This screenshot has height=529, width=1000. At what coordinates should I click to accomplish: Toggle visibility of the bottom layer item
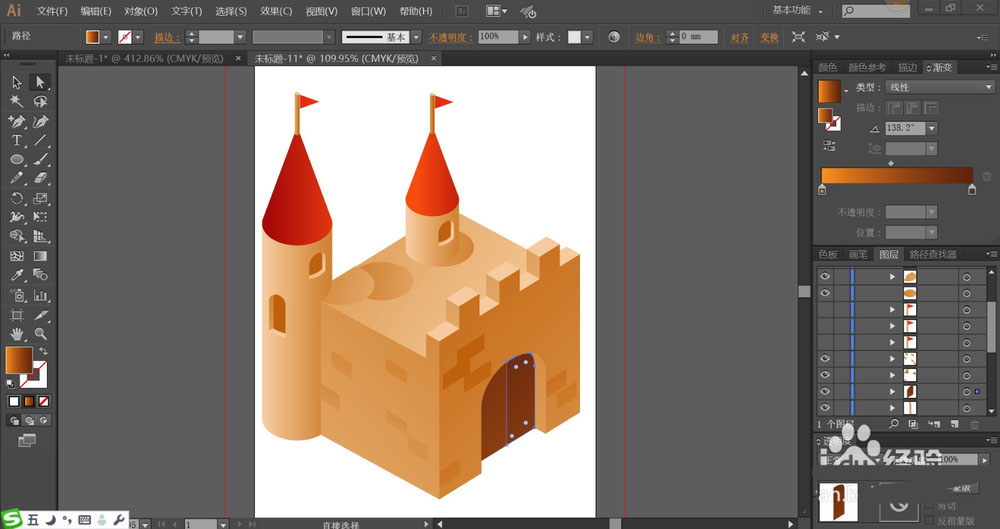tap(825, 408)
